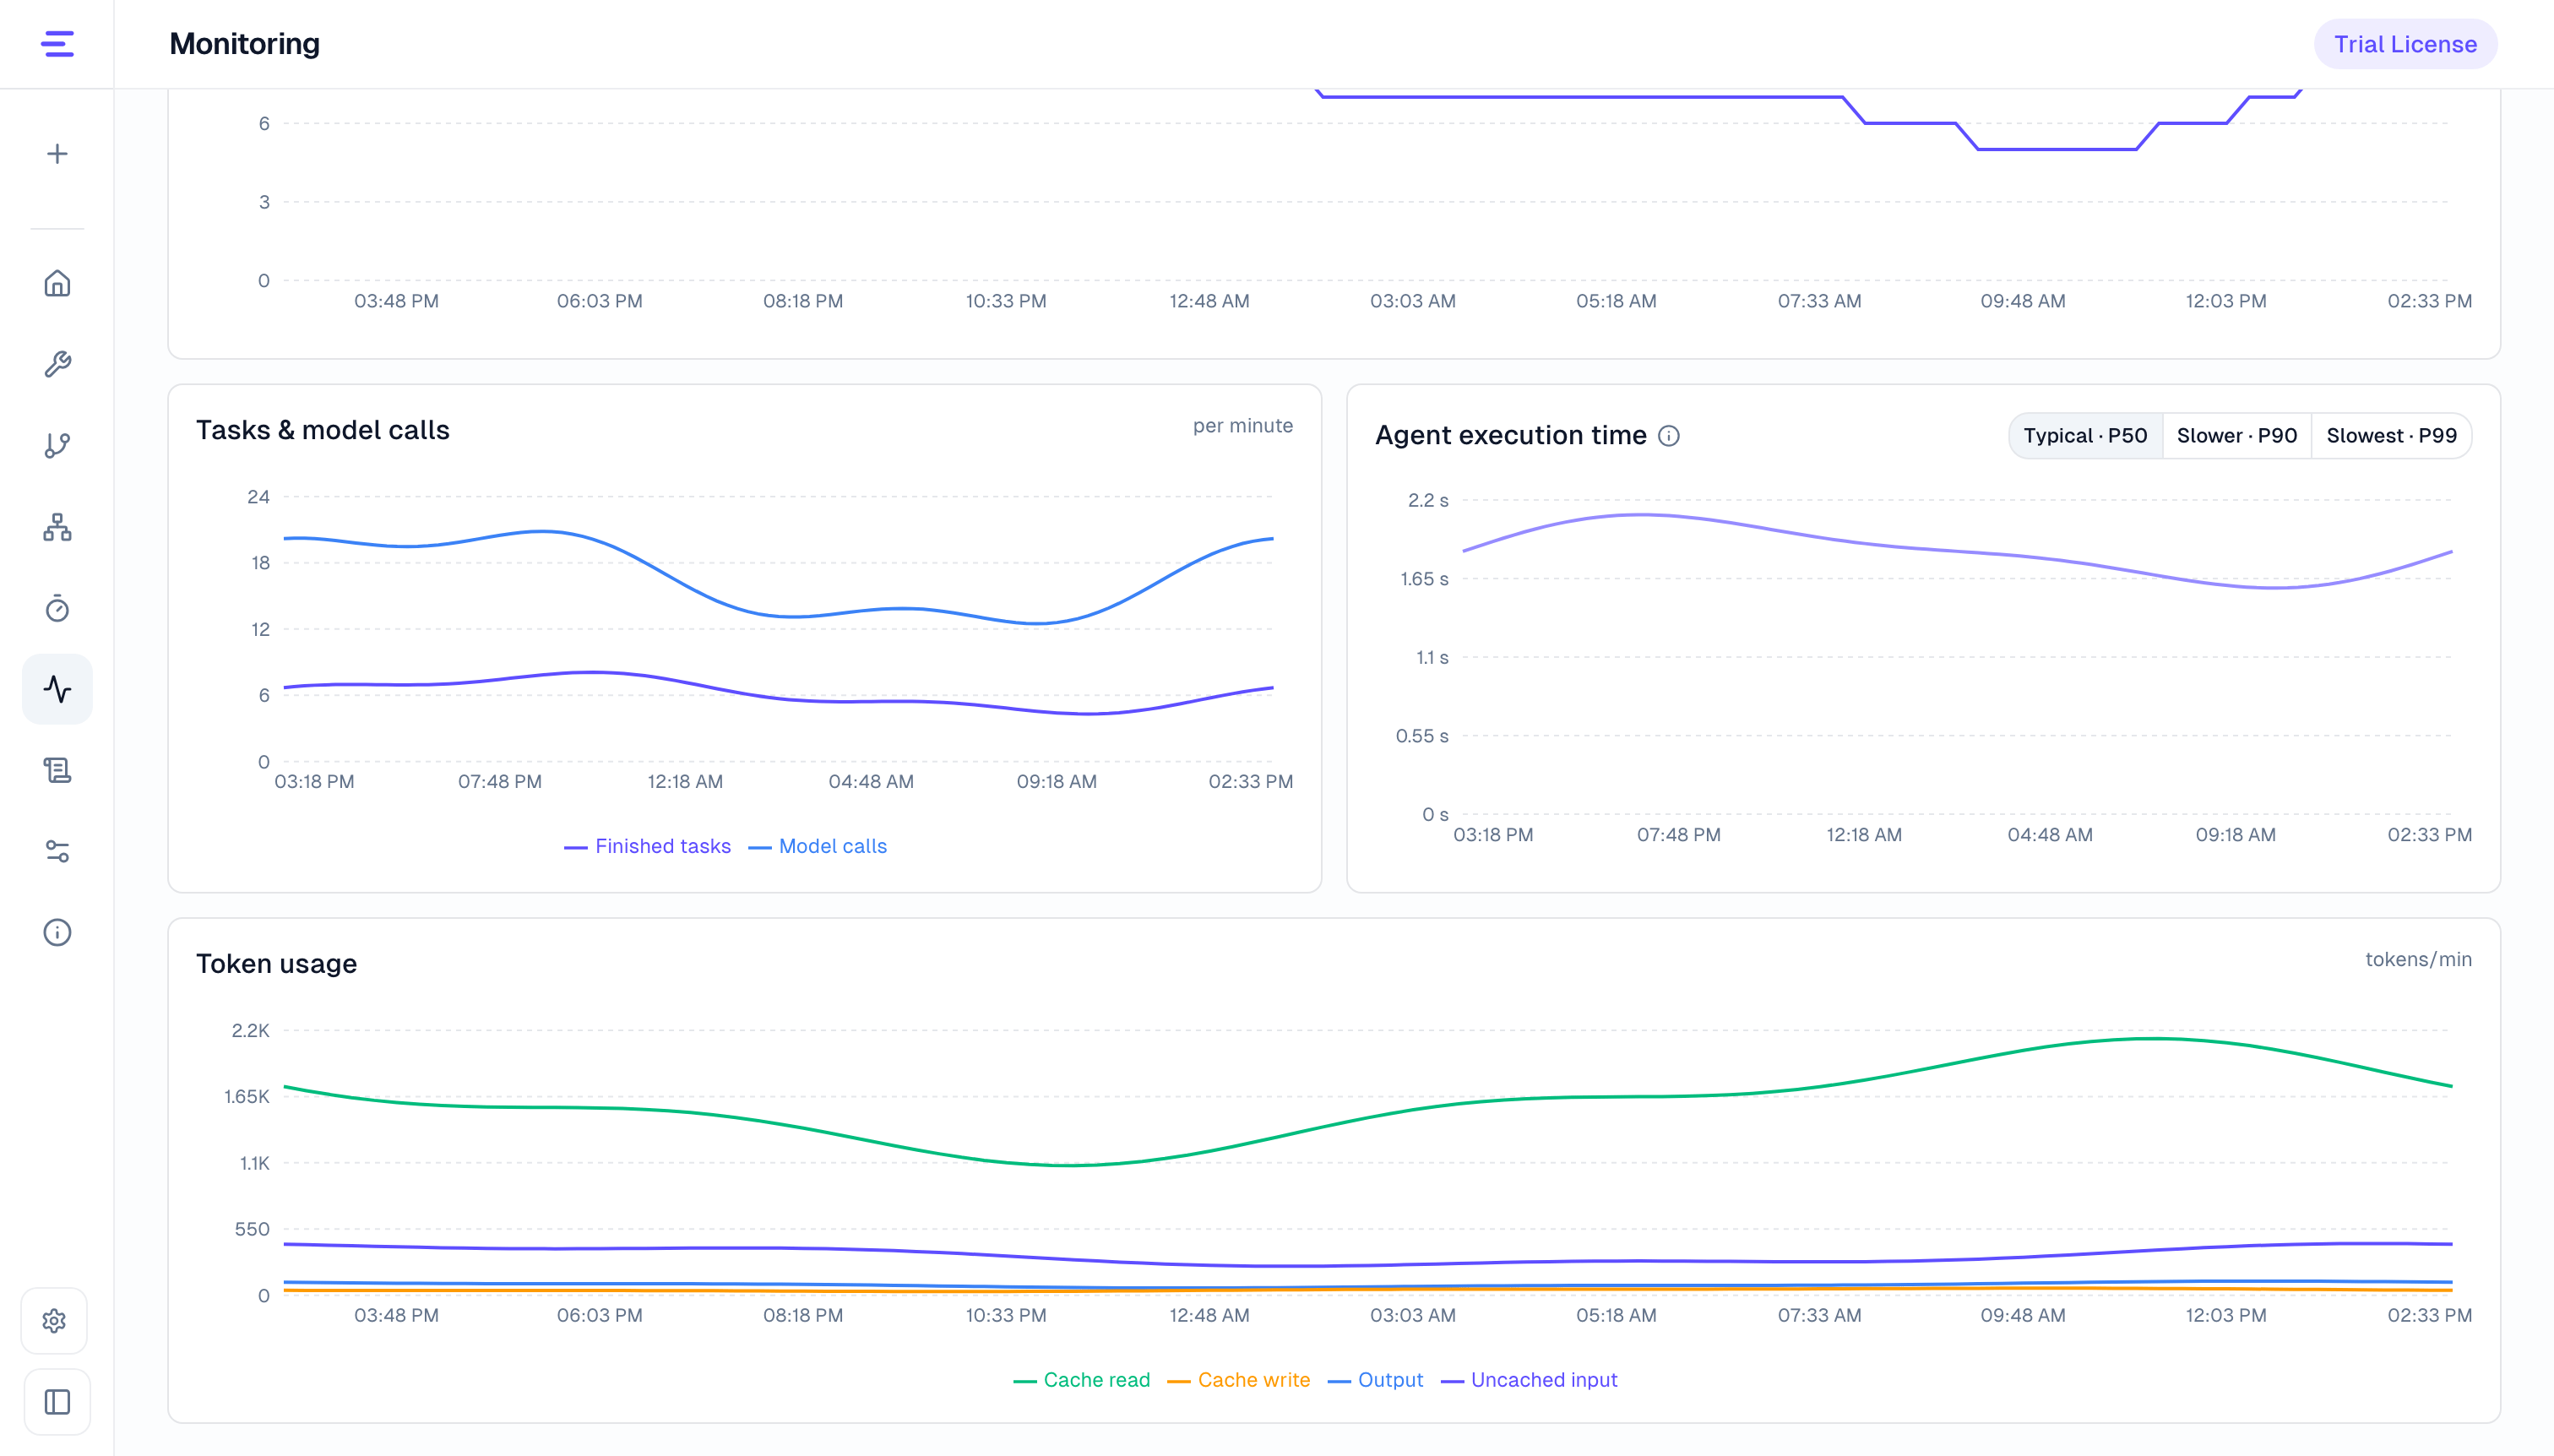The width and height of the screenshot is (2554, 1456).
Task: Click 2.2K axis label in Token usage
Action: coord(251,1030)
